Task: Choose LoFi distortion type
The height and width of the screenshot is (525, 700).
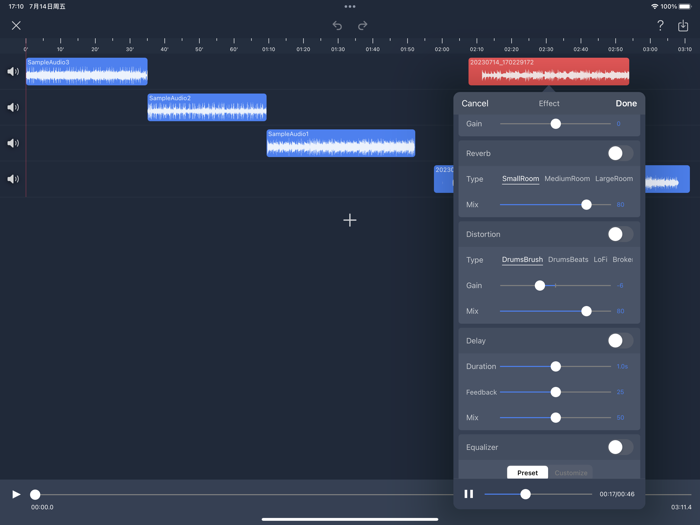Action: pos(600,259)
